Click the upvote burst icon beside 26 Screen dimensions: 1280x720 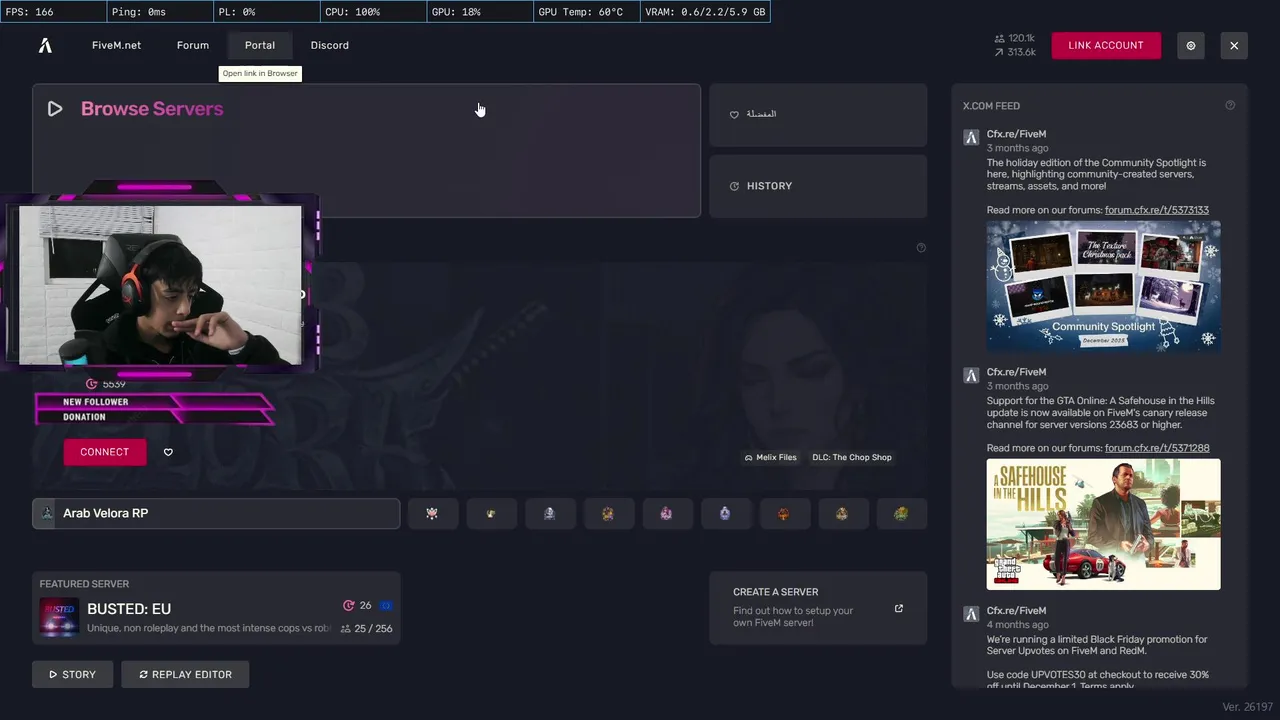pos(349,605)
